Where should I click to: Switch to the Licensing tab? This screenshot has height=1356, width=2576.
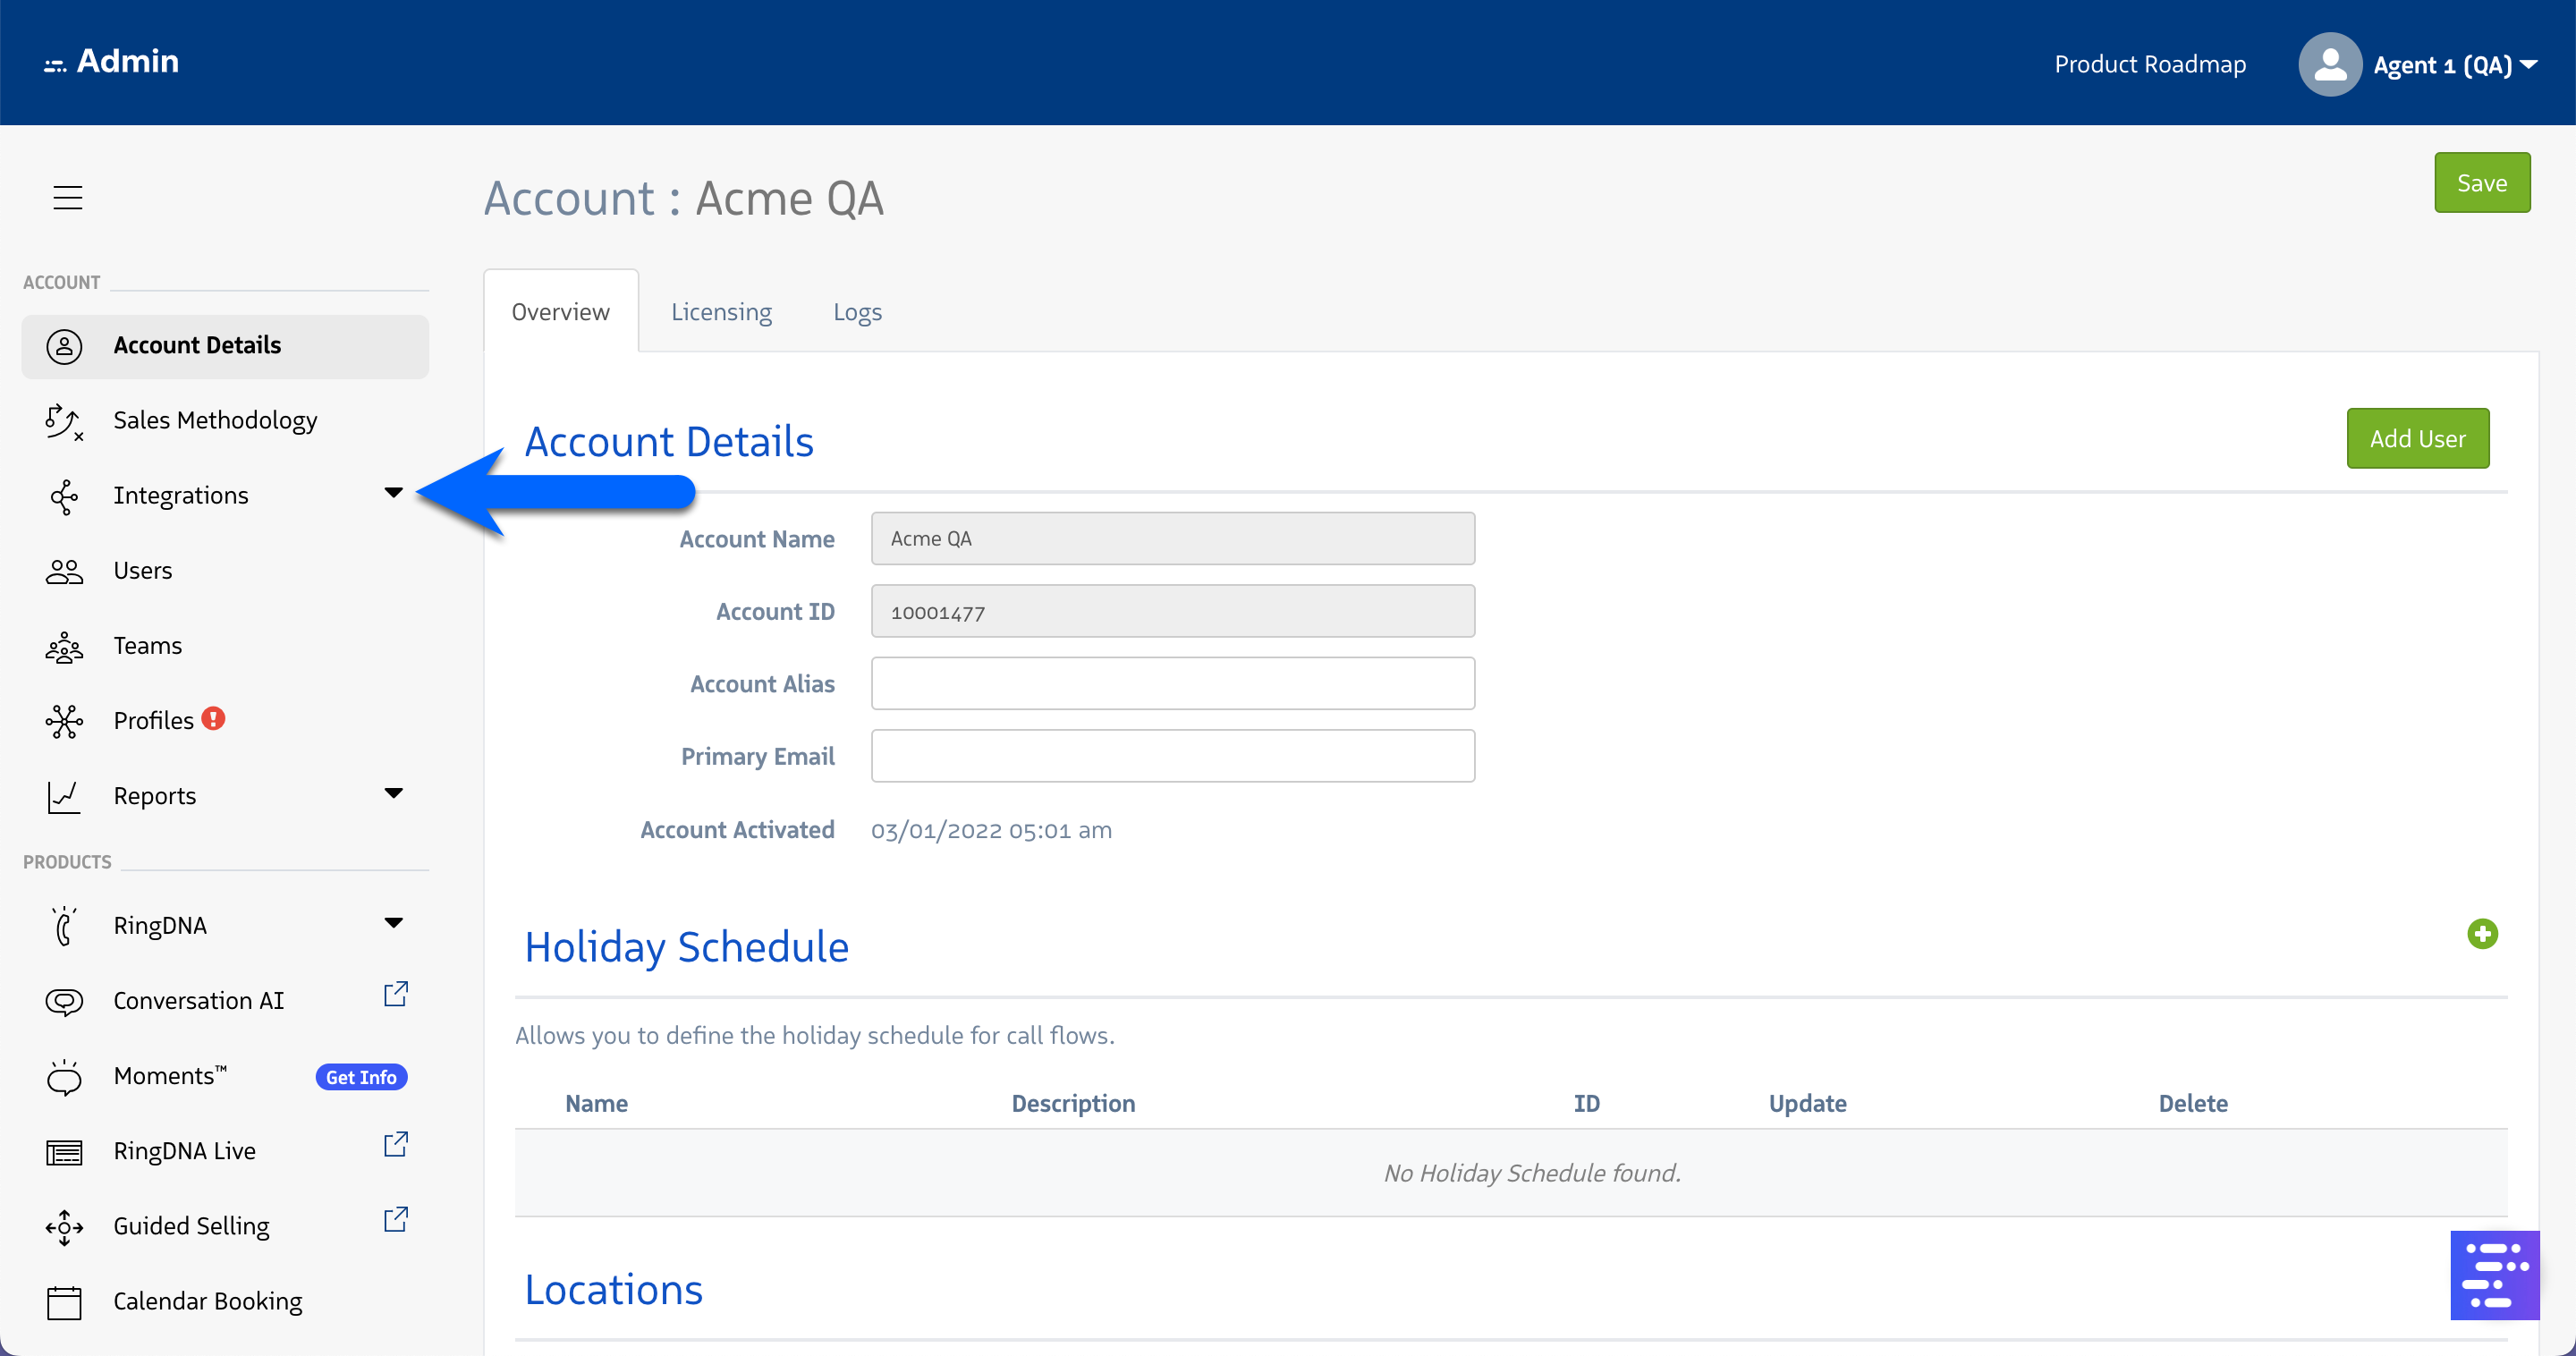point(721,312)
